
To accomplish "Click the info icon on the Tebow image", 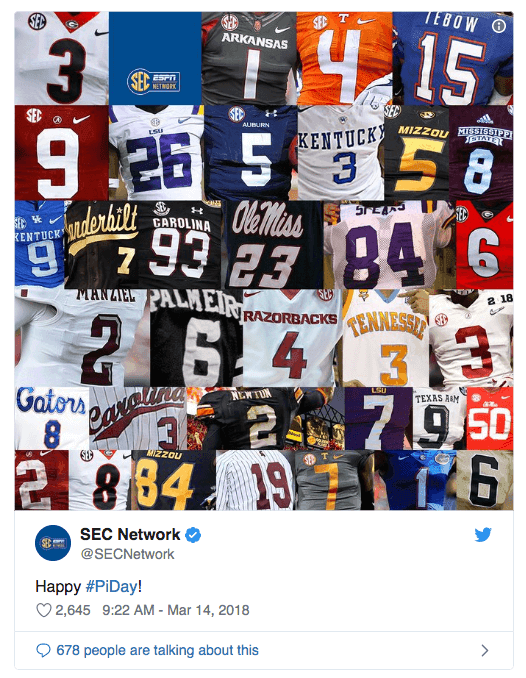I will (x=499, y=26).
